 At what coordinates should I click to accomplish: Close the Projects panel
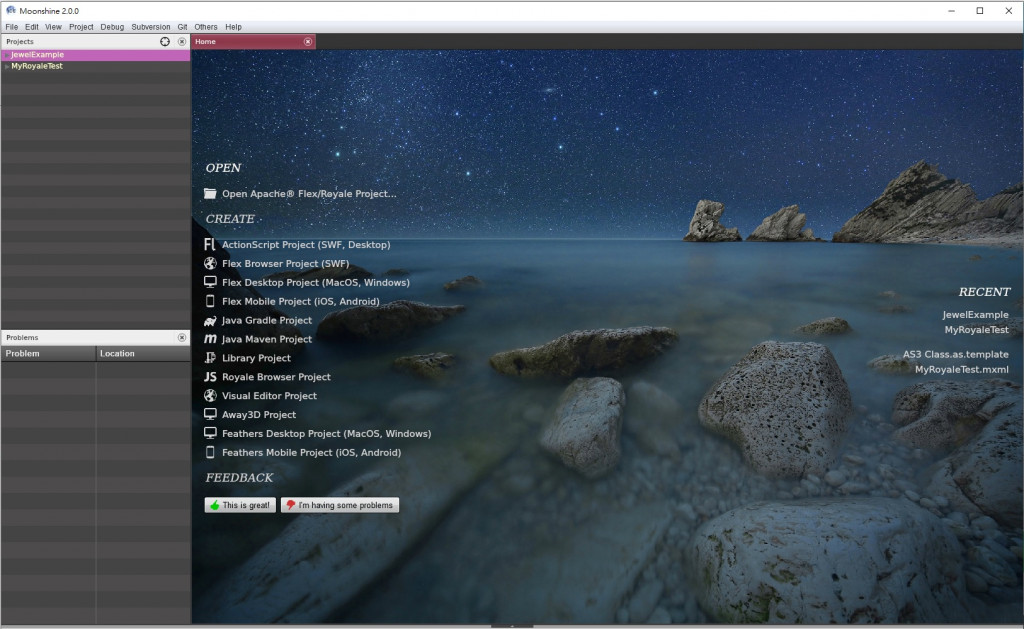click(x=182, y=41)
